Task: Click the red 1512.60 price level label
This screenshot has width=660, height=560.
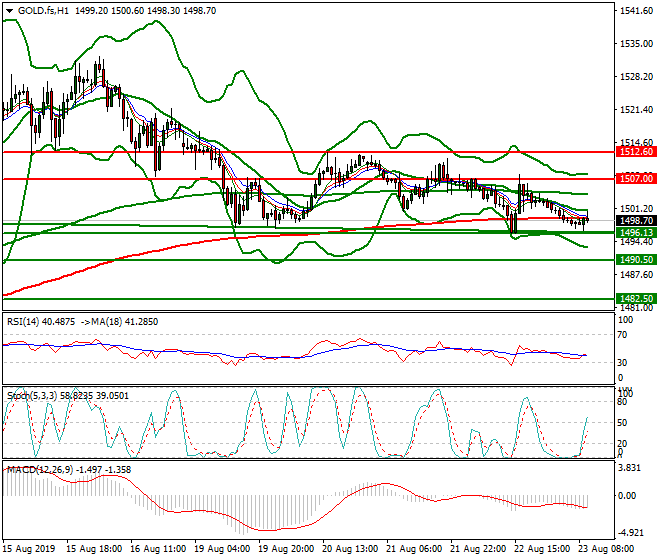Action: click(x=636, y=152)
